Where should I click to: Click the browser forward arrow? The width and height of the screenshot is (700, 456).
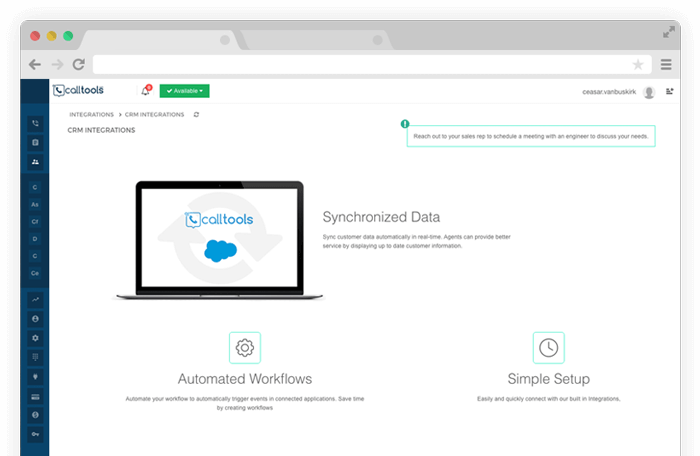click(57, 65)
